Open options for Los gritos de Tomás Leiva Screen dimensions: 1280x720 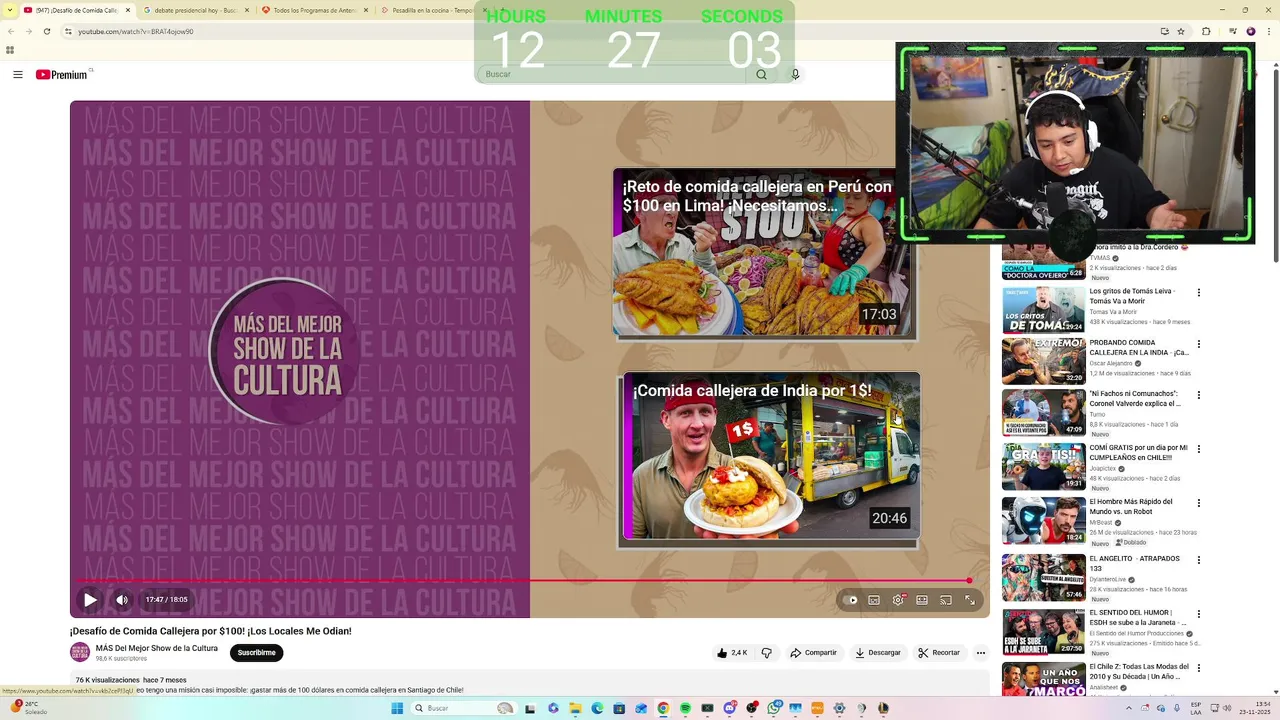(x=1199, y=293)
